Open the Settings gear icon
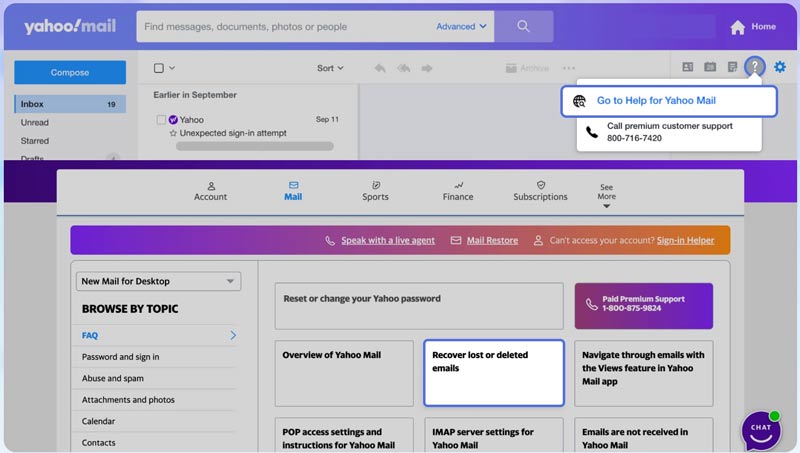800x453 pixels. (x=780, y=67)
